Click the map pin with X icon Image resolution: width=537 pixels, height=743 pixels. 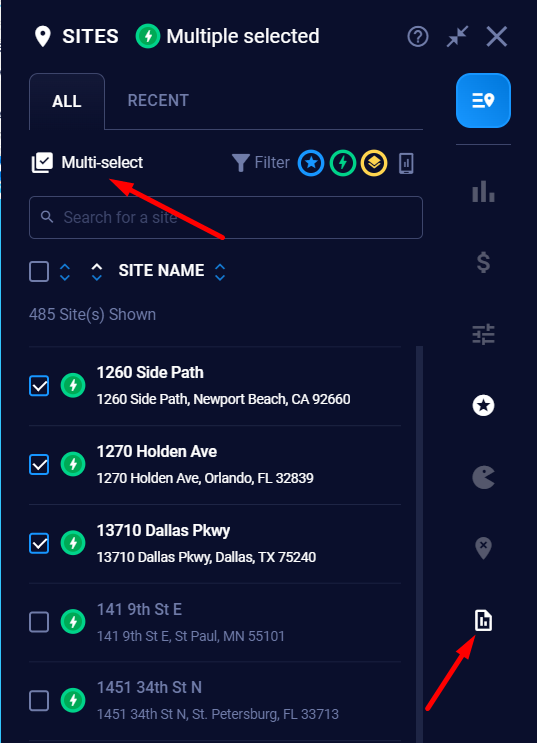point(483,548)
